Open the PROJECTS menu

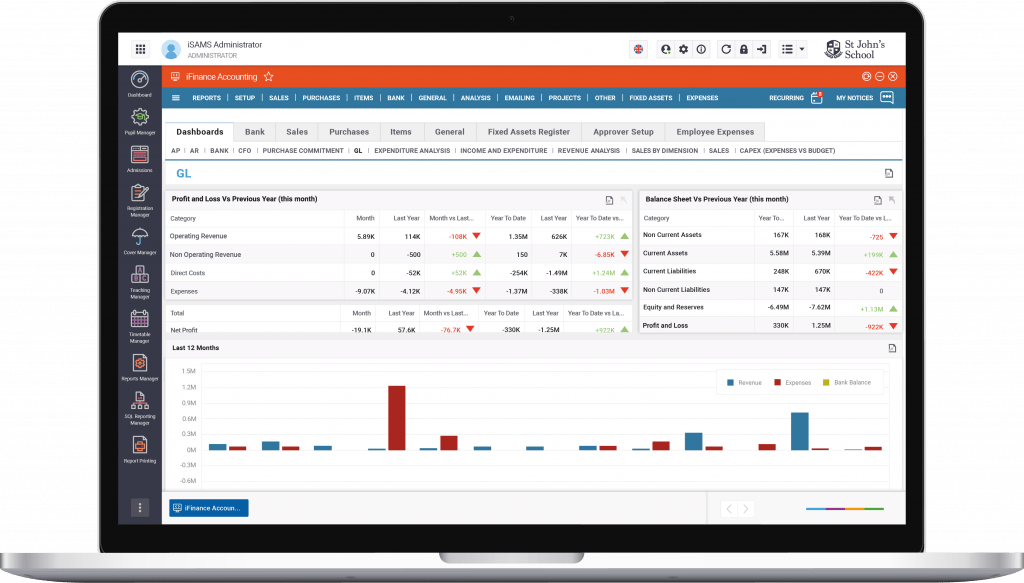tap(564, 98)
